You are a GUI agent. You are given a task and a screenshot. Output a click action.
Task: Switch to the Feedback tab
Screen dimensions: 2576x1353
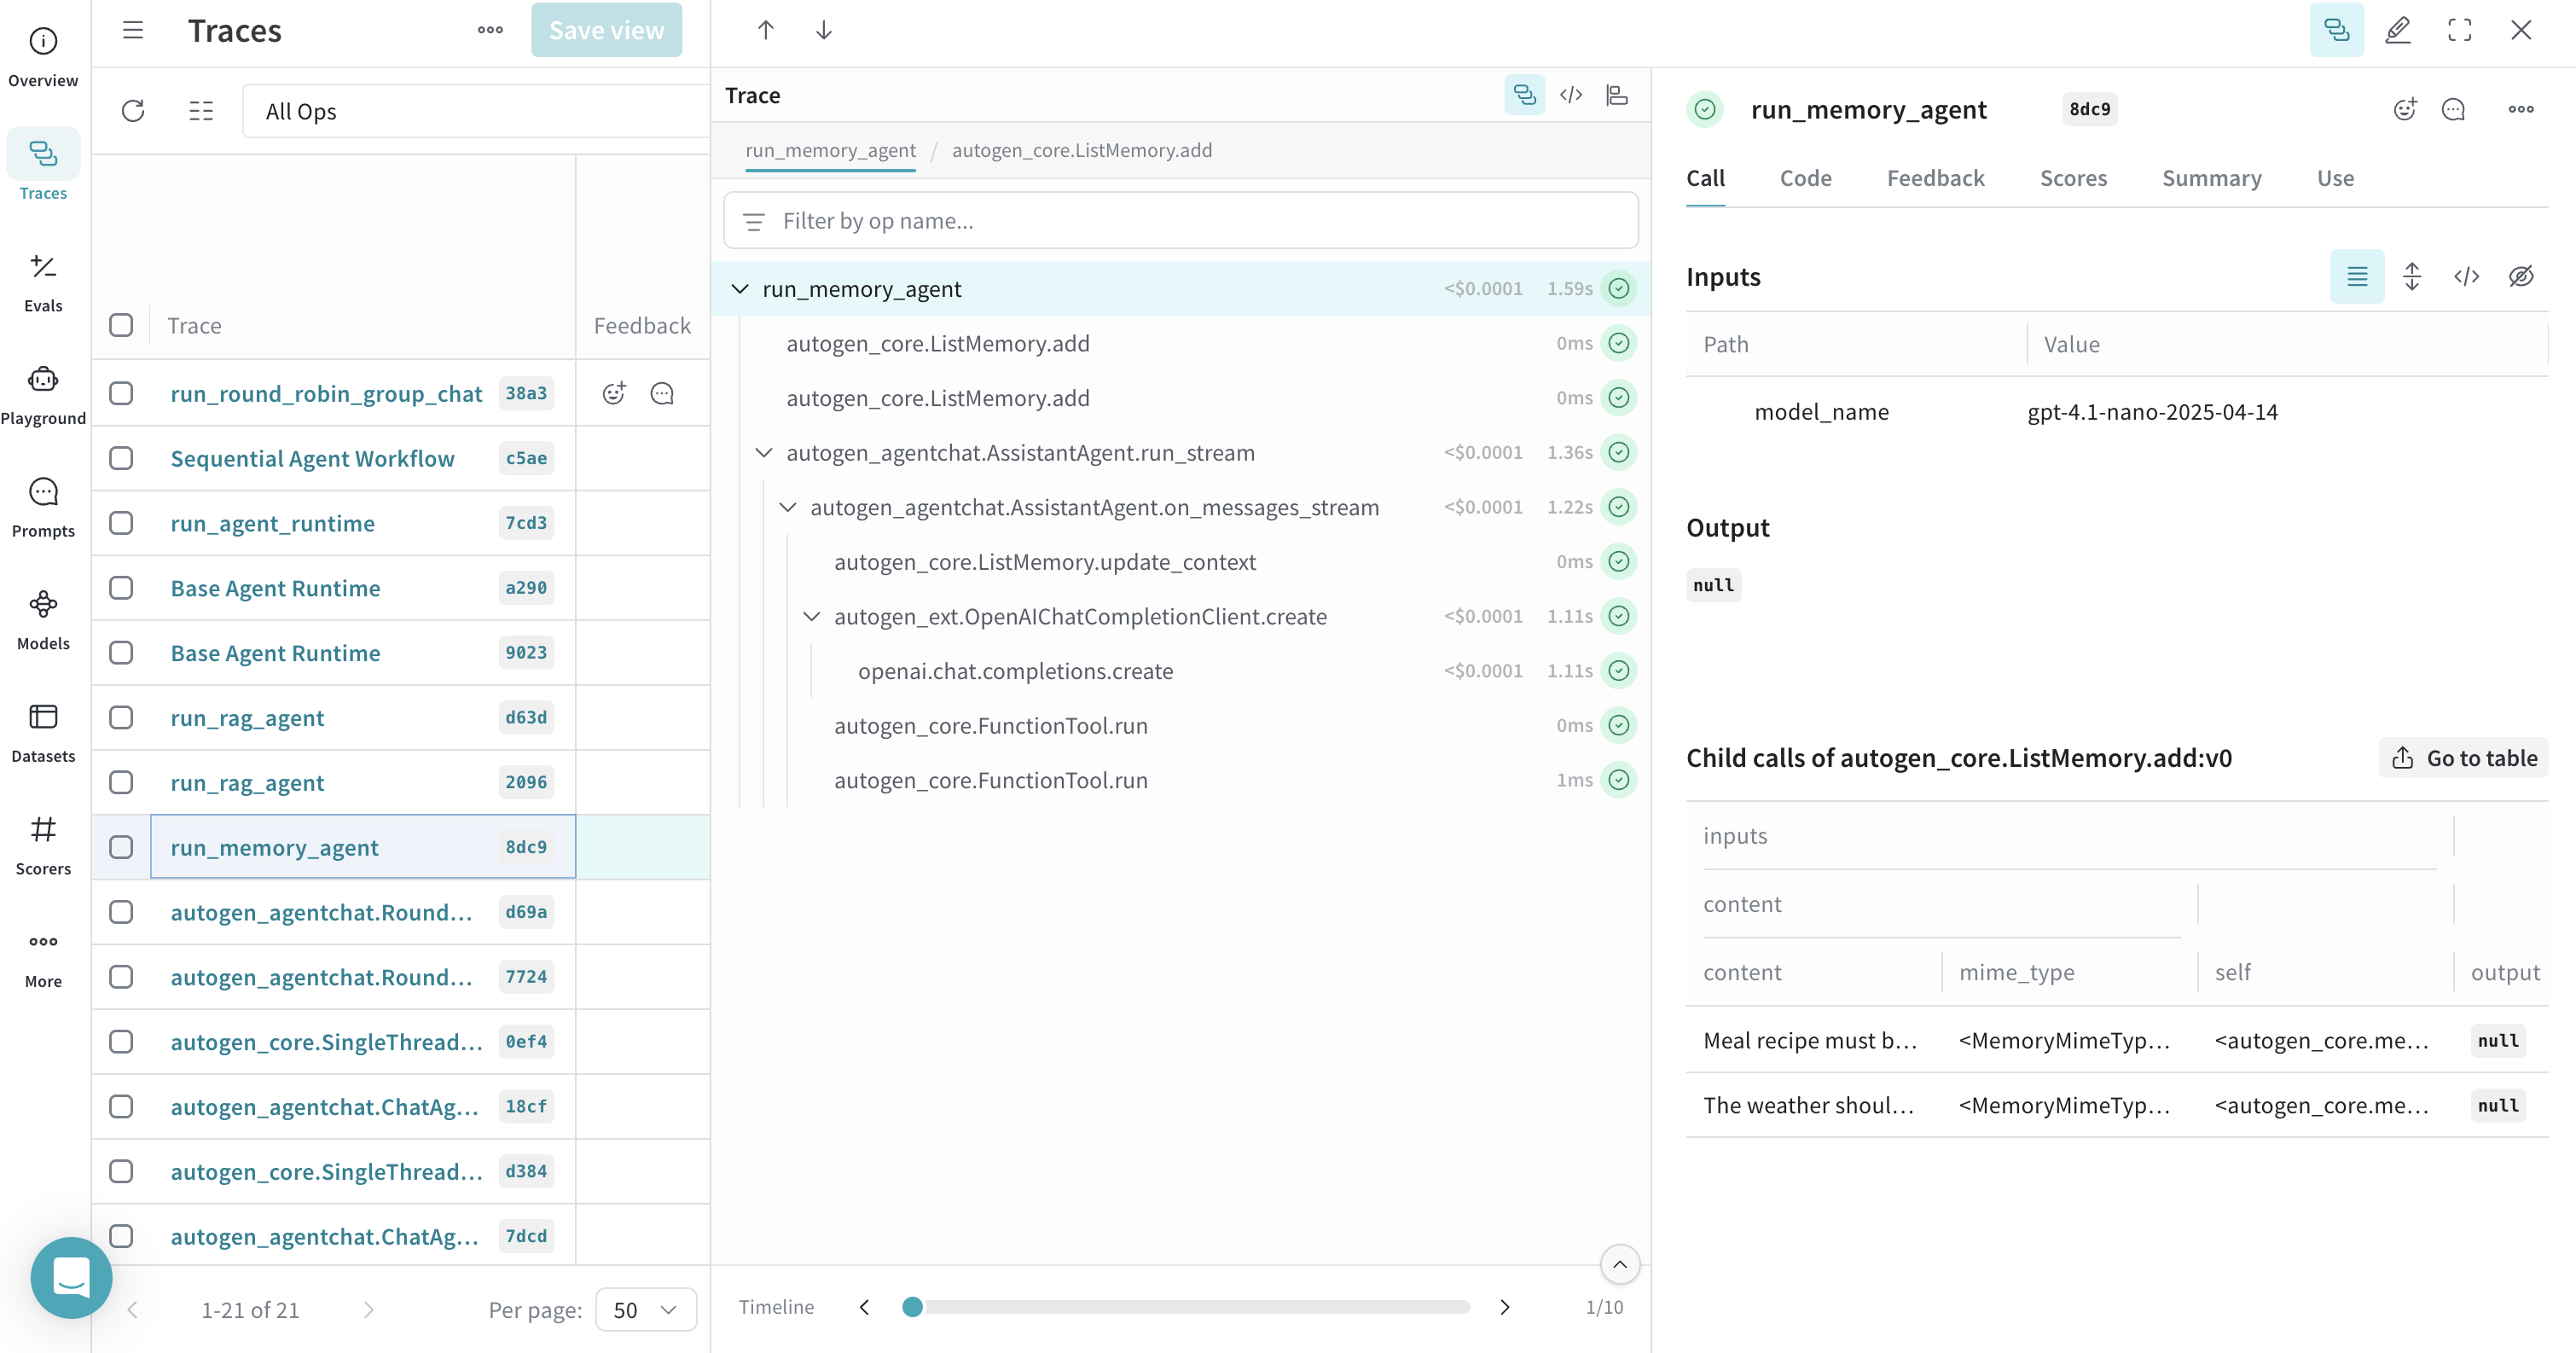click(x=1934, y=178)
